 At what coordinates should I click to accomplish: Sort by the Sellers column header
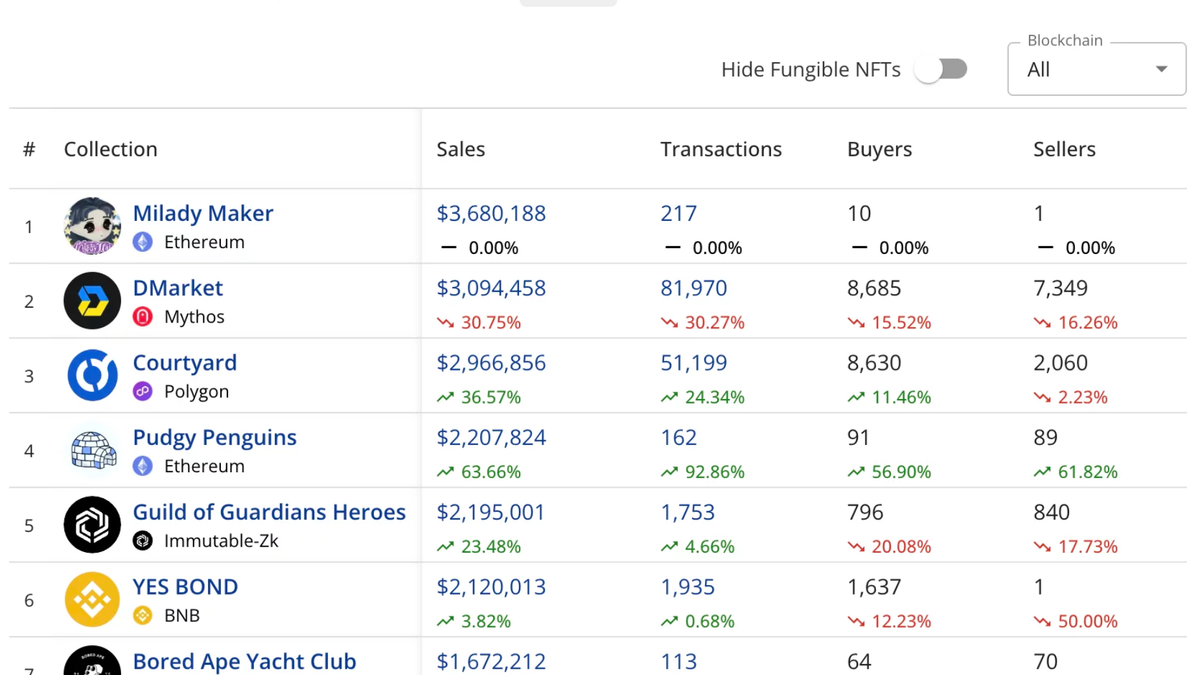1064,149
